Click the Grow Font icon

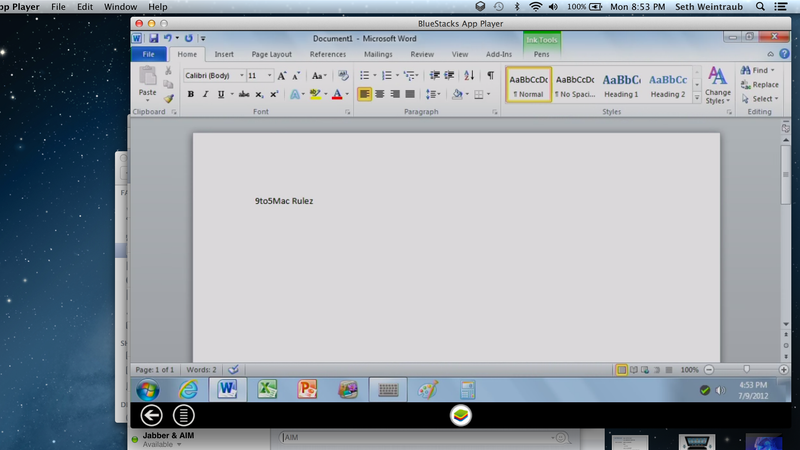click(282, 76)
